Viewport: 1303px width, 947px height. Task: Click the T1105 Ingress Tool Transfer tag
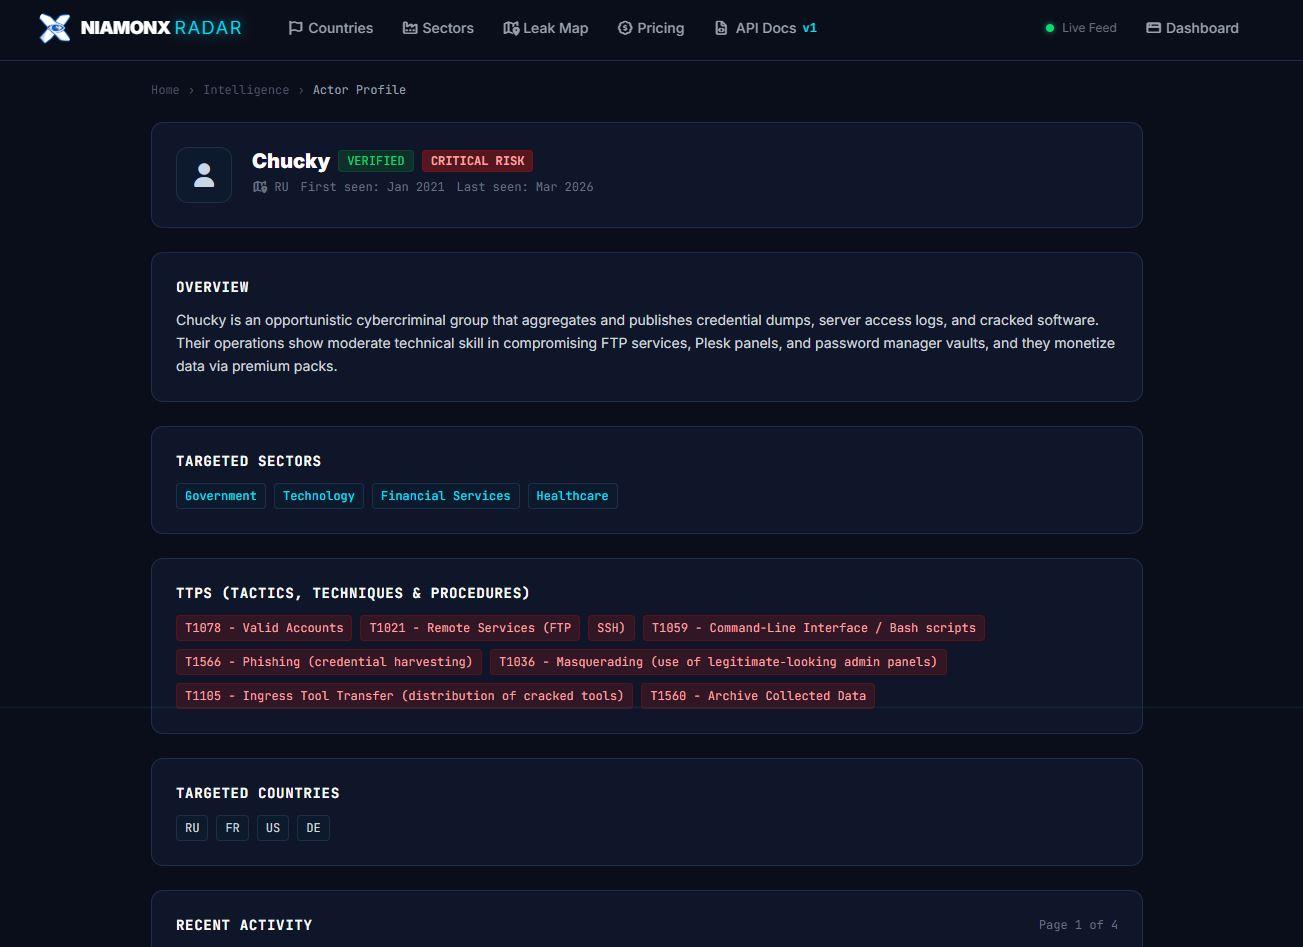click(404, 696)
